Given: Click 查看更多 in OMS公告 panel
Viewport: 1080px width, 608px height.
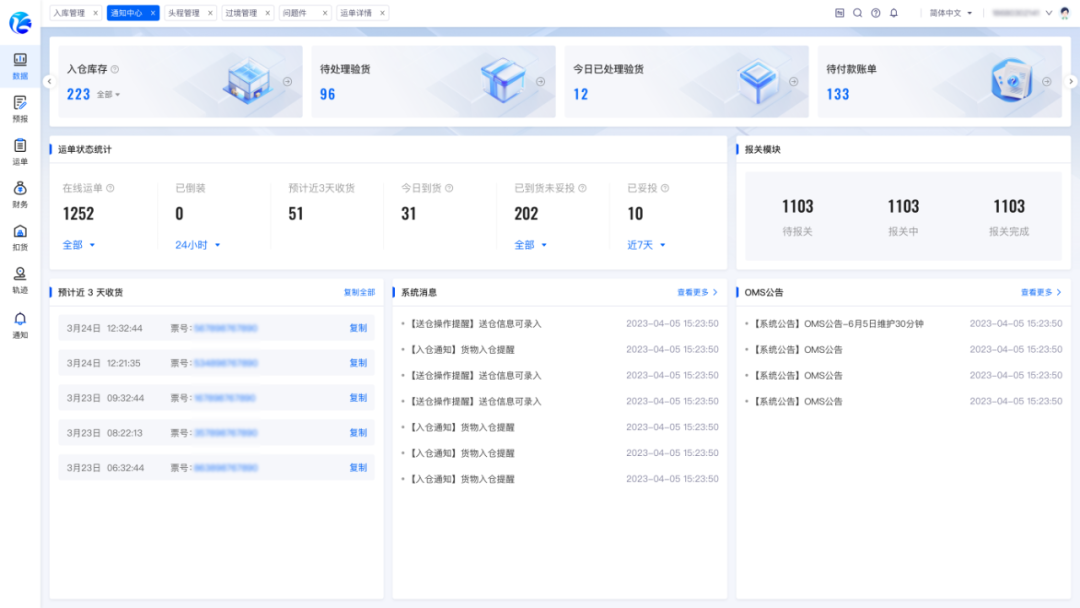Looking at the screenshot, I should tap(1041, 292).
